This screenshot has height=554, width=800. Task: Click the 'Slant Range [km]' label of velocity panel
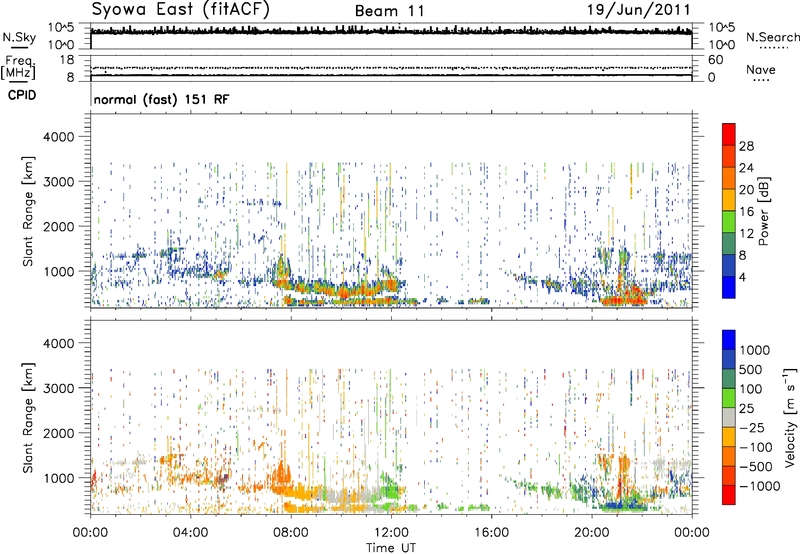pos(28,418)
